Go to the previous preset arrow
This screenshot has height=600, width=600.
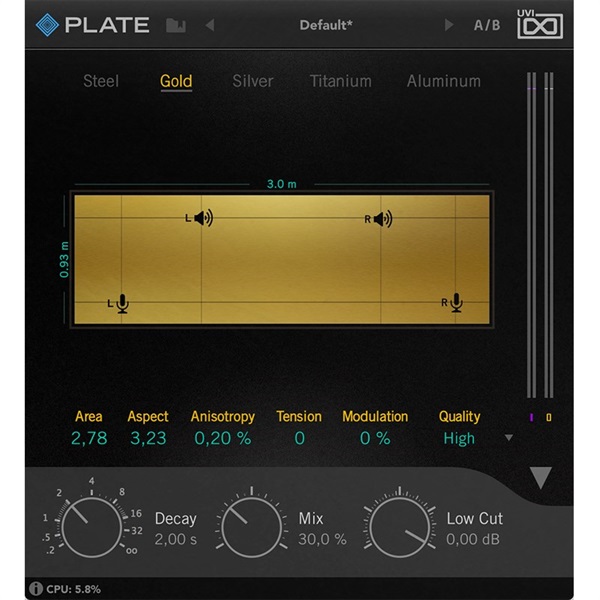[210, 25]
